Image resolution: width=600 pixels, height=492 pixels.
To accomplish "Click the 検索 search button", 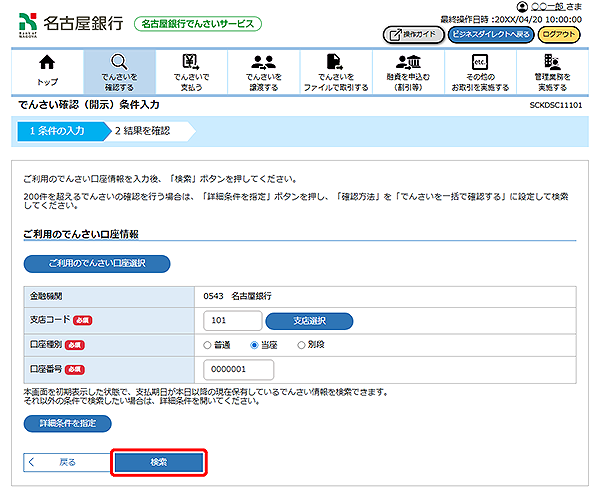I will [159, 462].
